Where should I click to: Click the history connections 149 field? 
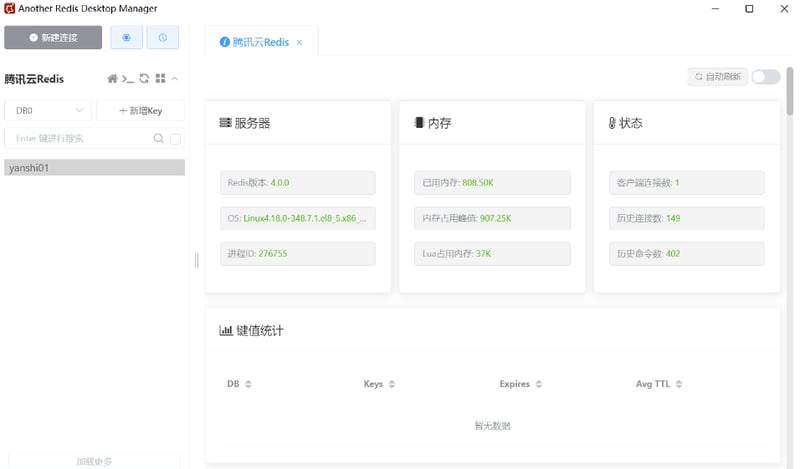(x=687, y=218)
